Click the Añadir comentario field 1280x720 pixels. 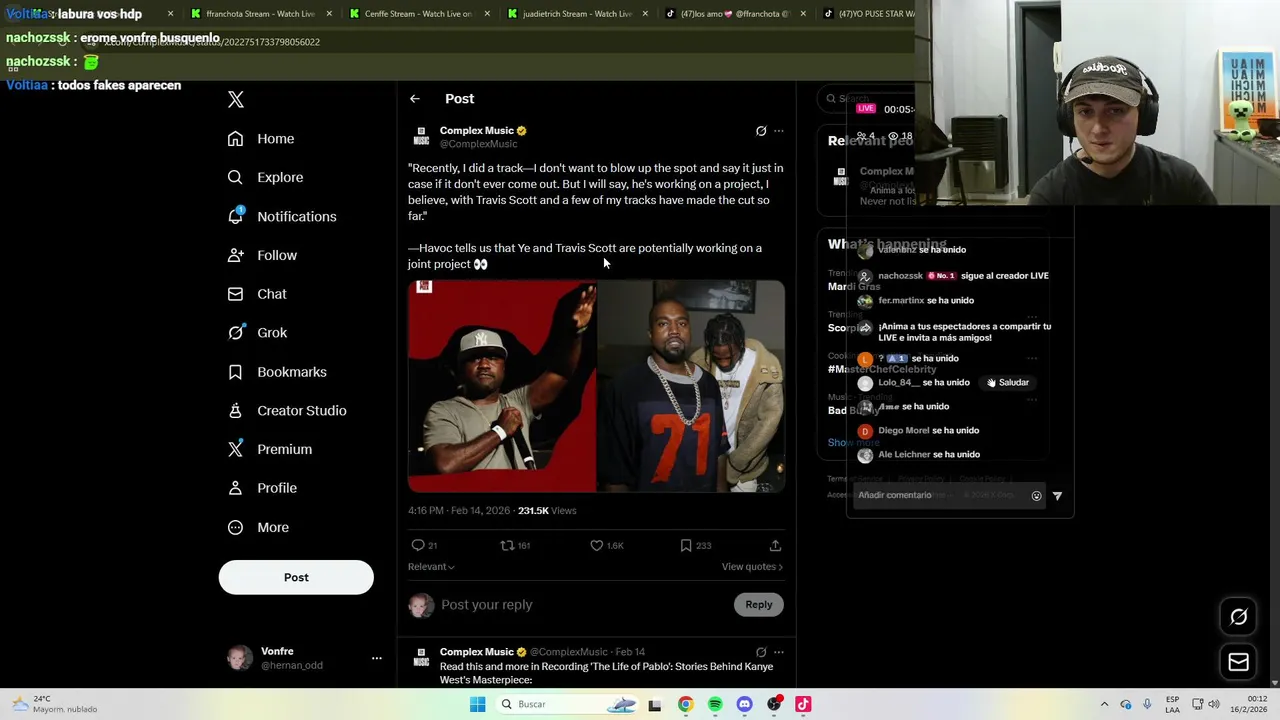coord(938,496)
